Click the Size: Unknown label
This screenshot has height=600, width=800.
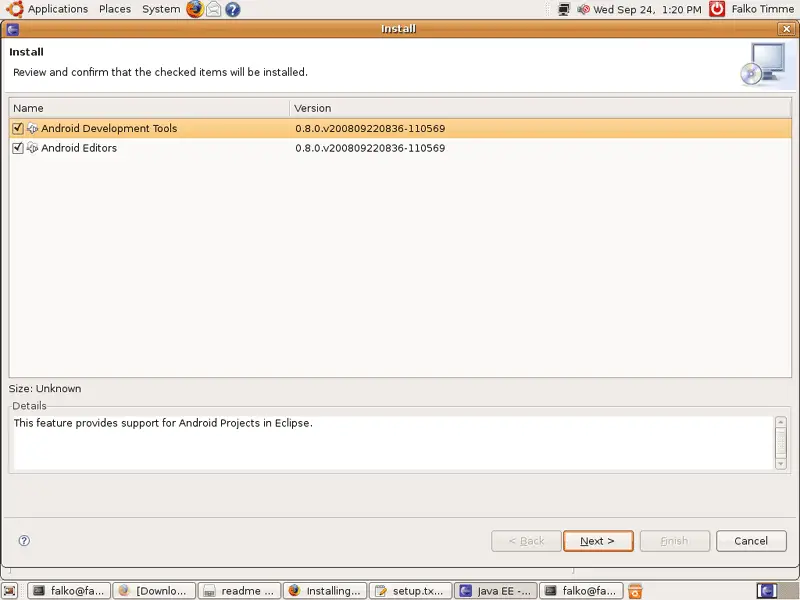point(45,388)
